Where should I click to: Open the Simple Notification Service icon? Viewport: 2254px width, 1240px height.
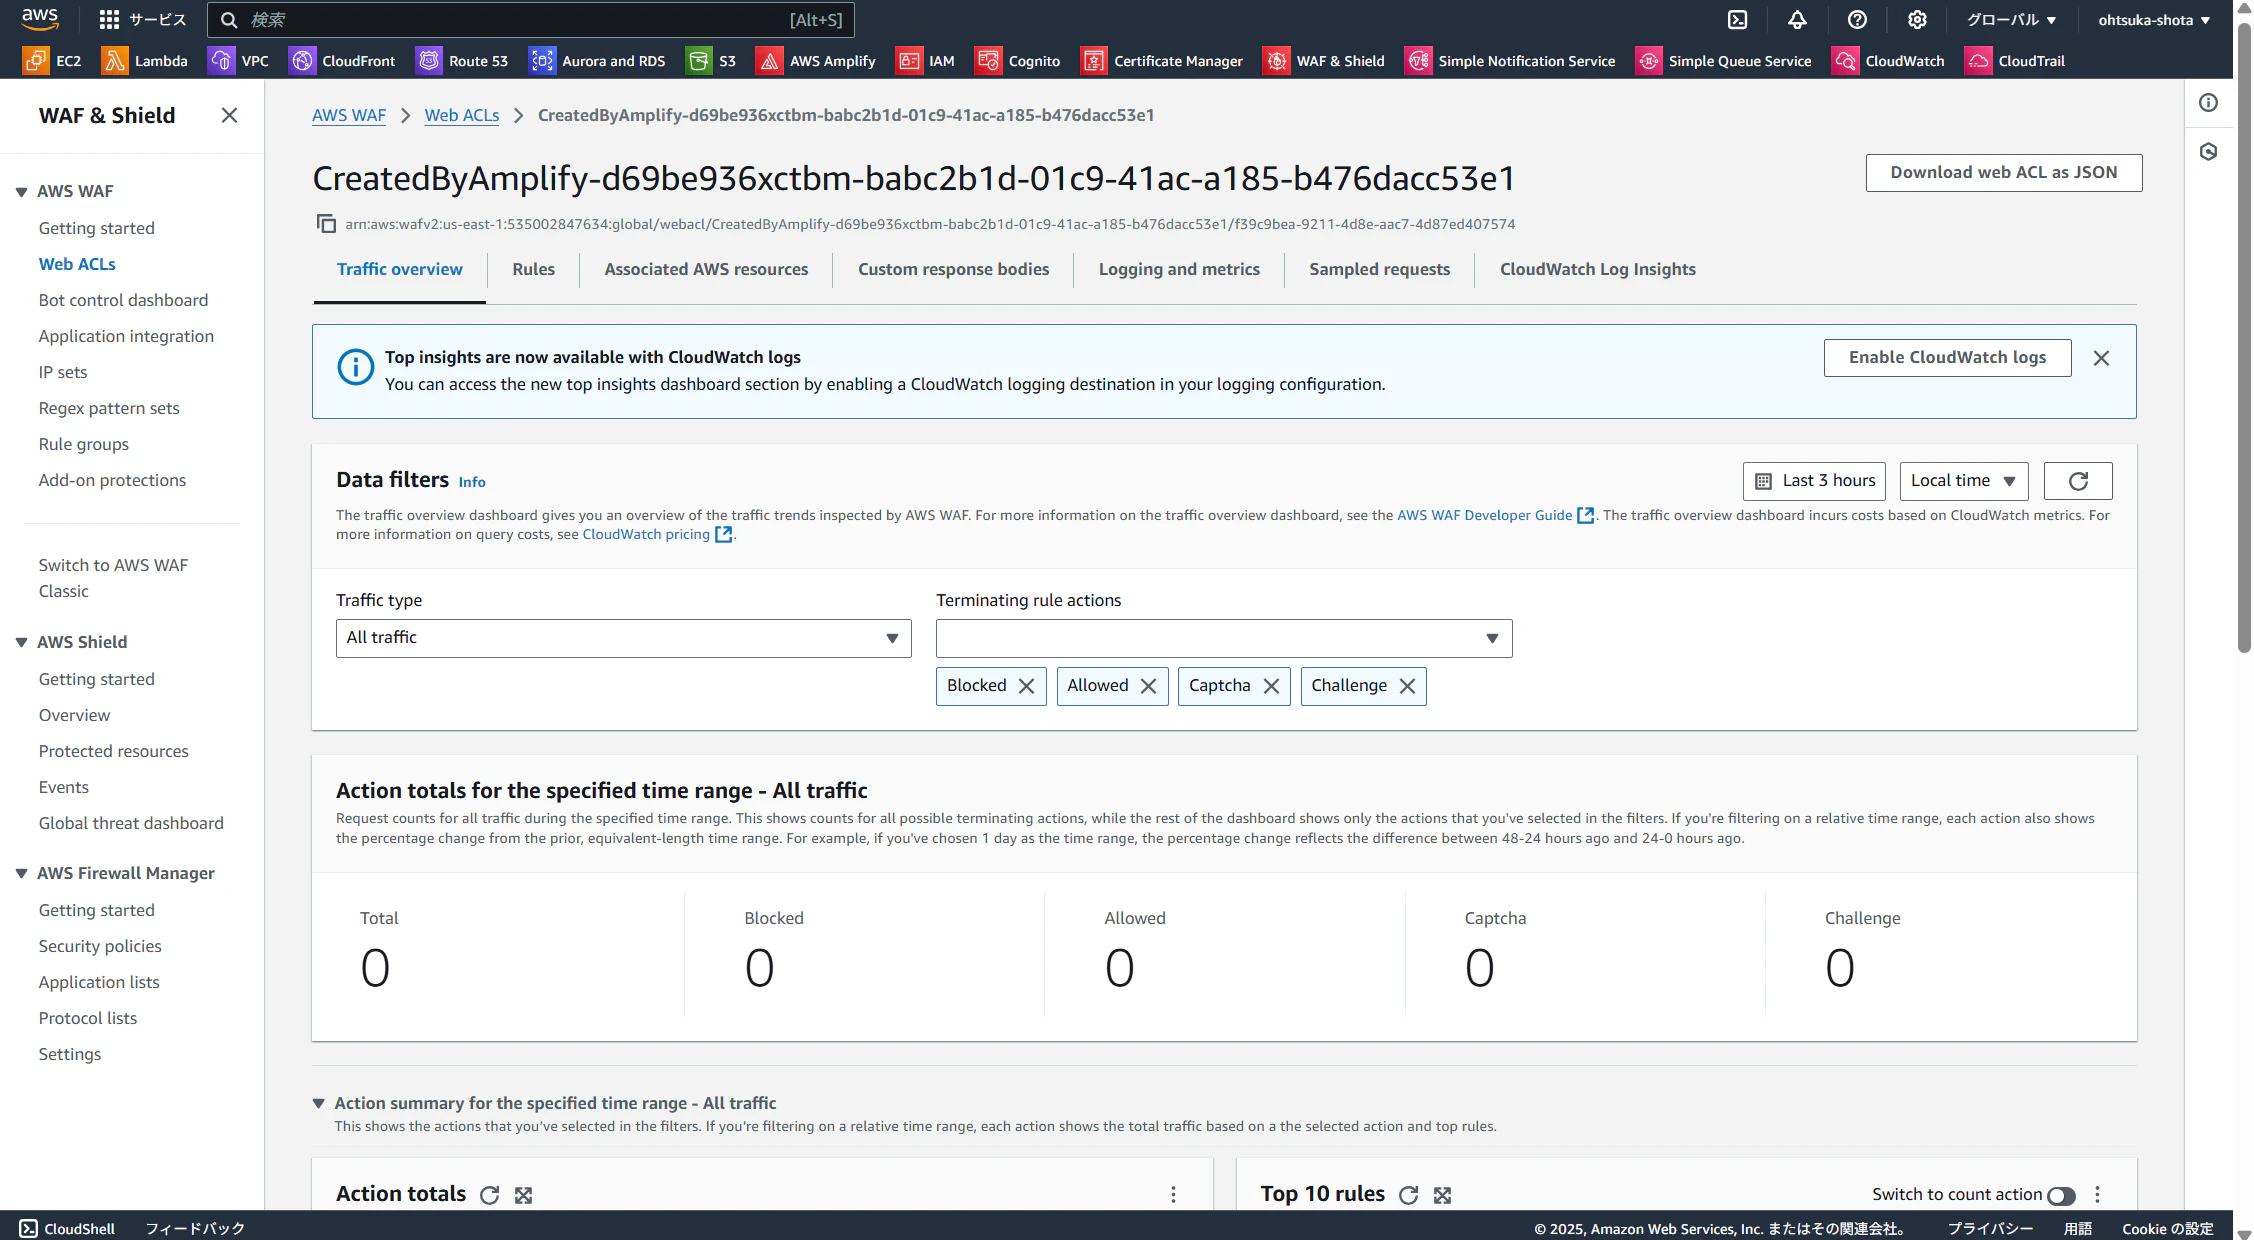(x=1418, y=61)
